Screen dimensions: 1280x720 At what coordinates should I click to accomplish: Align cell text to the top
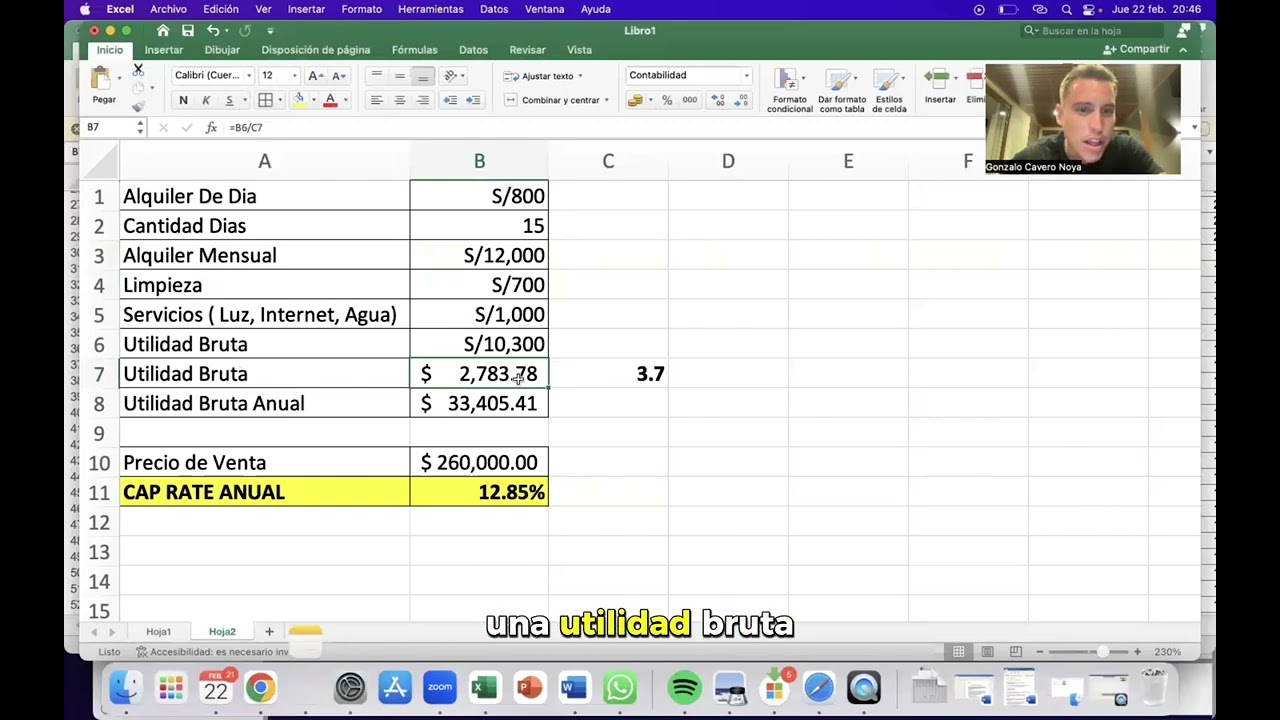coord(376,76)
